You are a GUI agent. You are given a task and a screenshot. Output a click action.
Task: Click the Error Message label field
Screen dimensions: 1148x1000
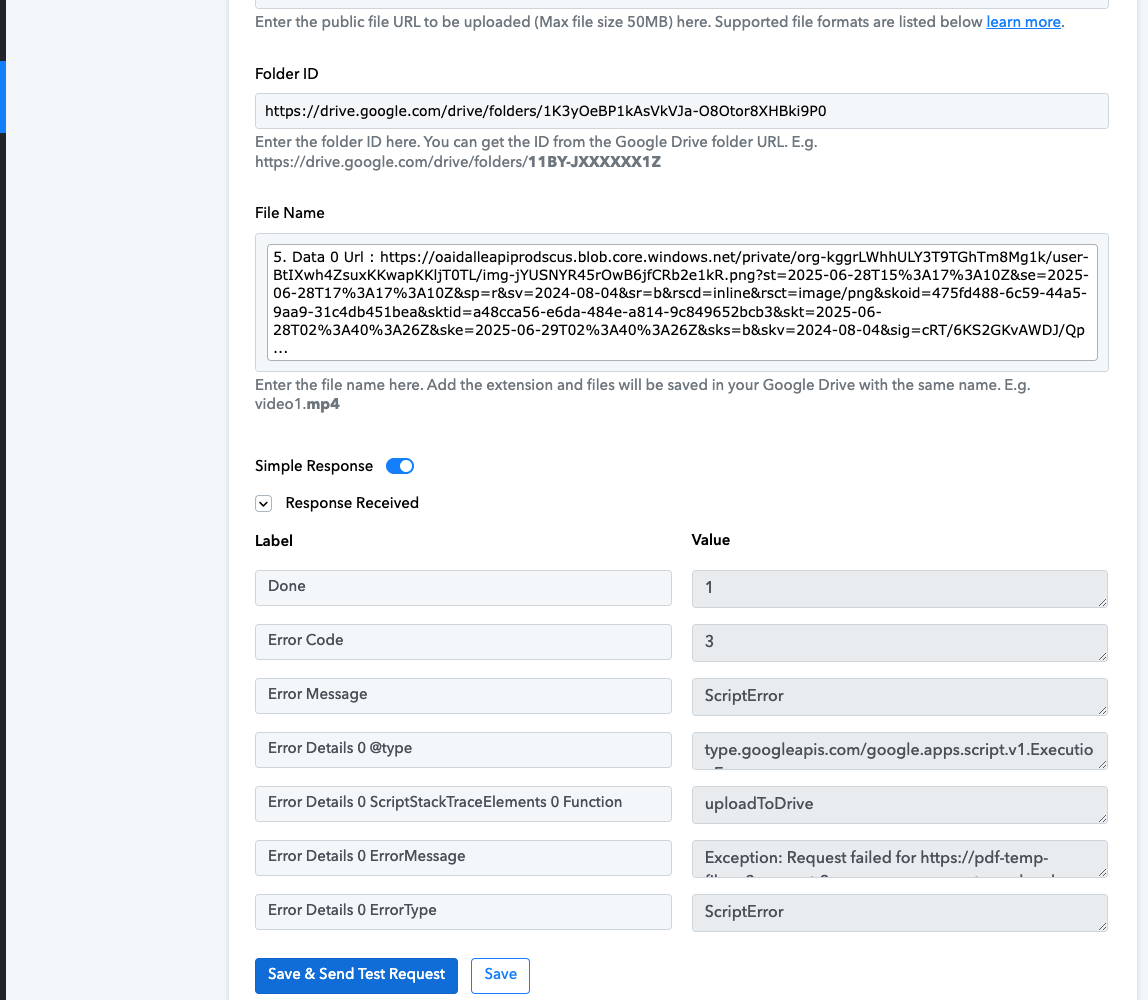tap(463, 695)
